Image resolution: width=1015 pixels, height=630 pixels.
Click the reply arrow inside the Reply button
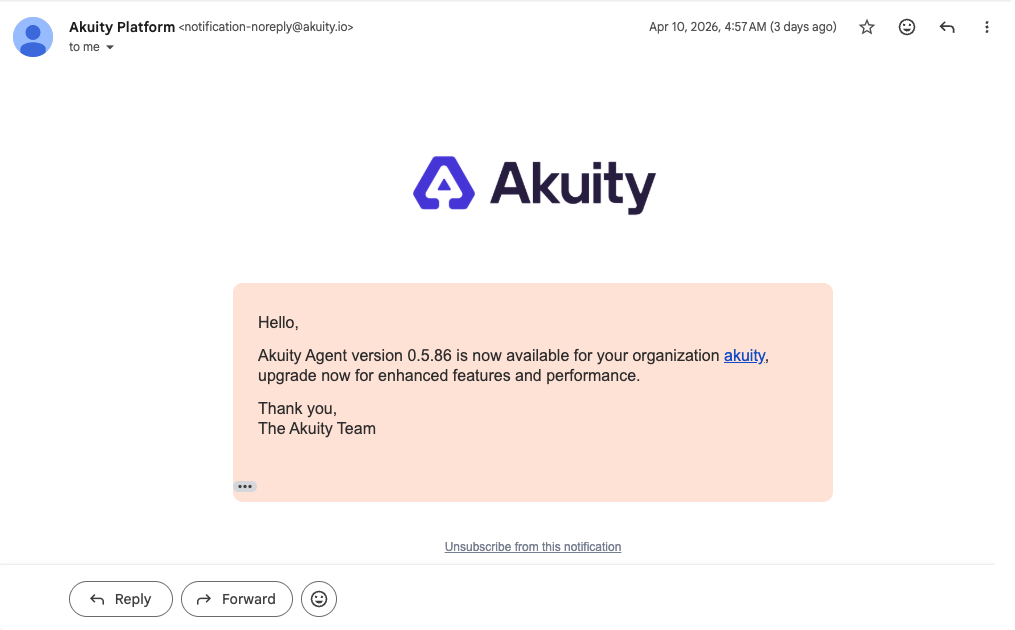pyautogui.click(x=95, y=598)
